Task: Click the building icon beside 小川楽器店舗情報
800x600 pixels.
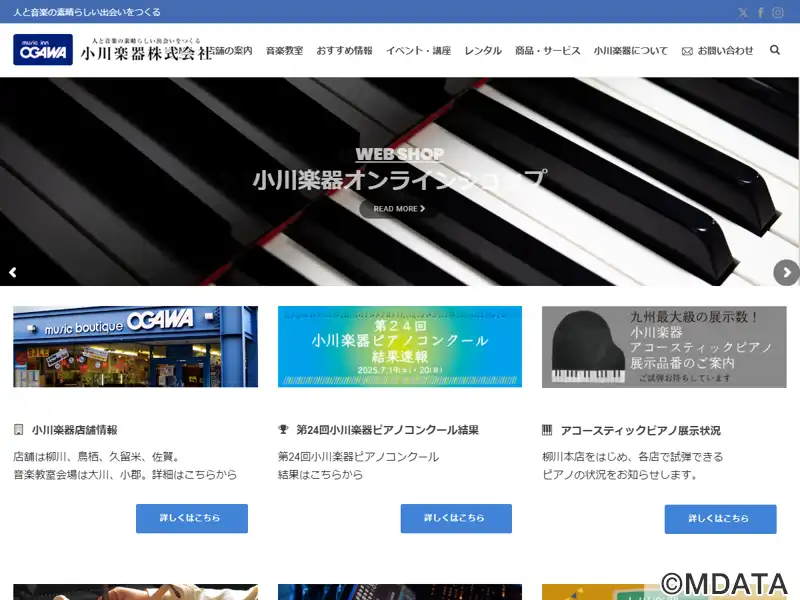Action: tap(18, 430)
